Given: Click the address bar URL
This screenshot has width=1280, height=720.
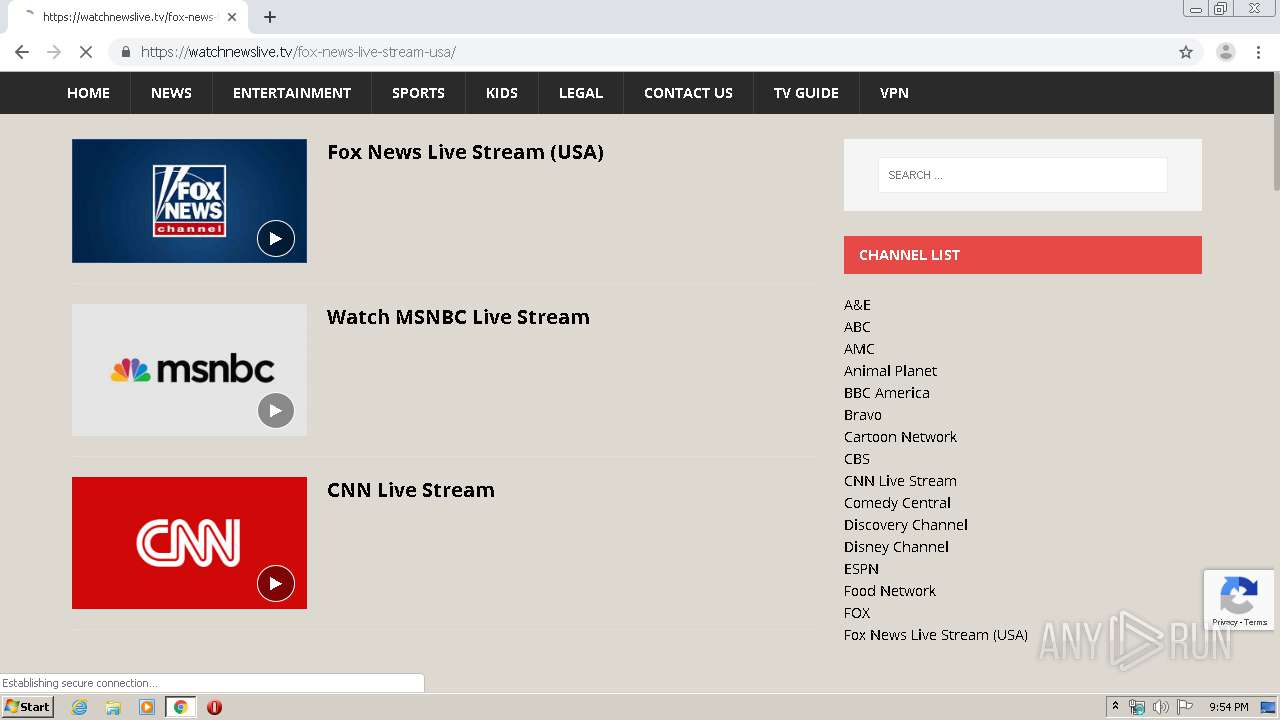Looking at the screenshot, I should coord(298,52).
